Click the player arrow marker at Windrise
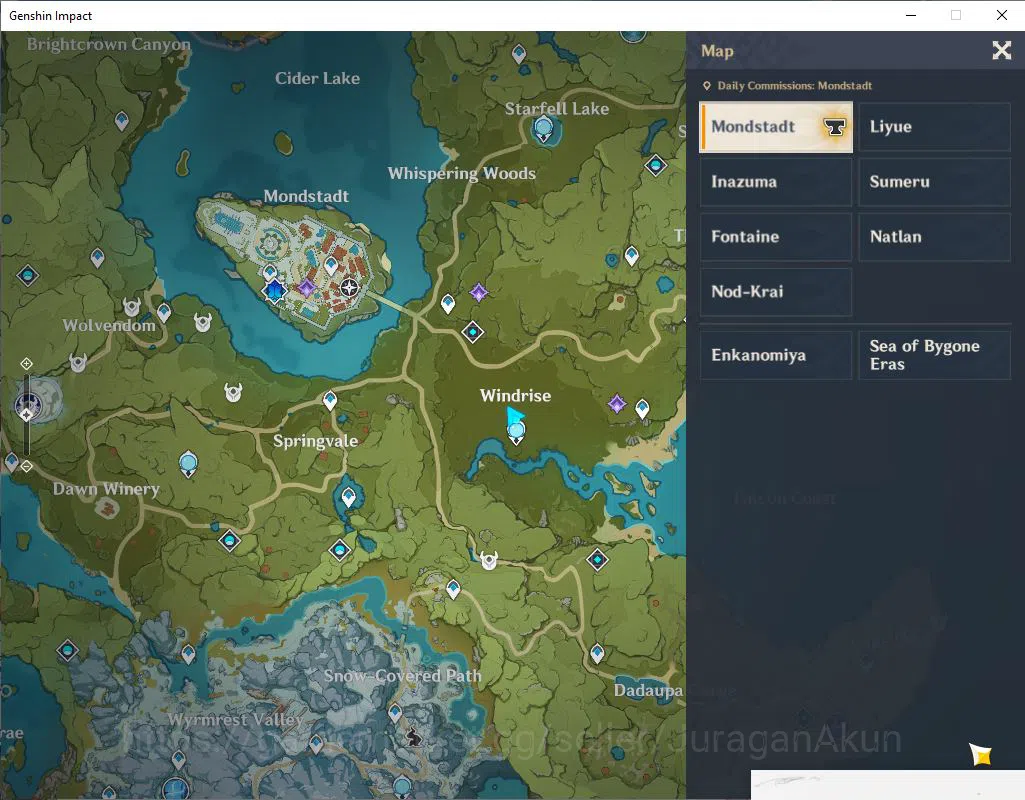The height and width of the screenshot is (800, 1025). [514, 414]
